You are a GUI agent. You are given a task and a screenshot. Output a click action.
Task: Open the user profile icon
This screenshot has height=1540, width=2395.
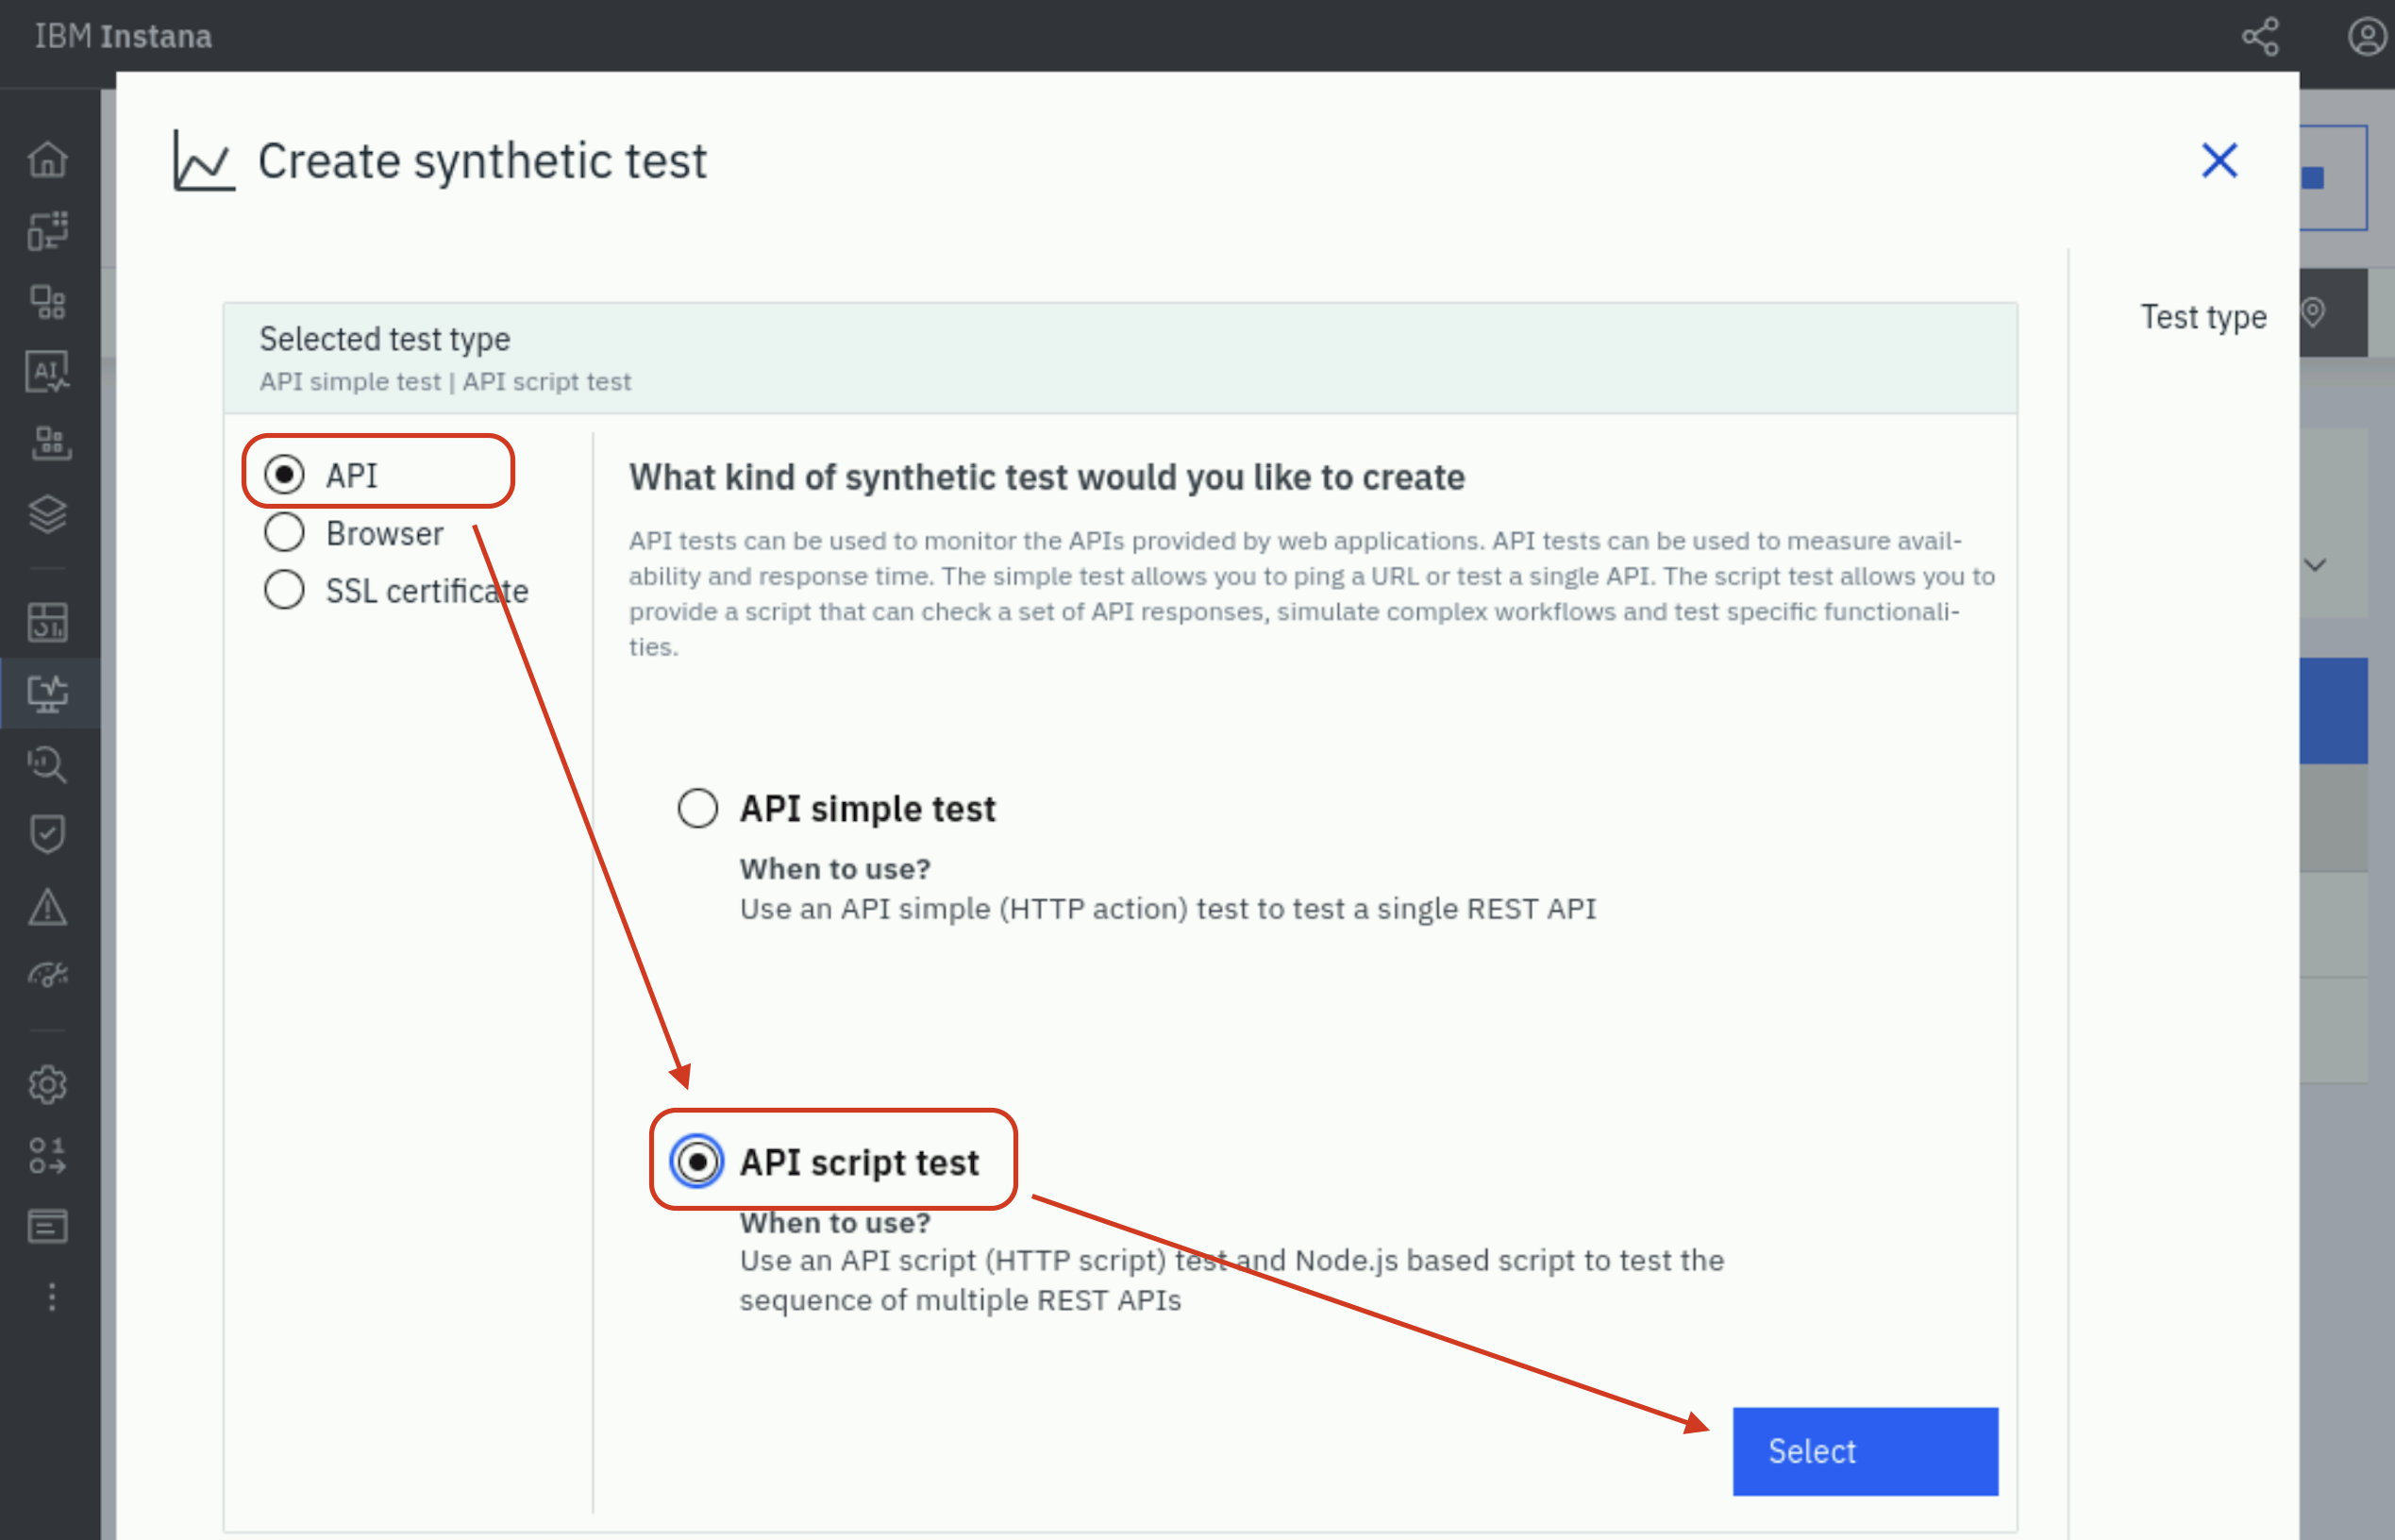[x=2366, y=37]
